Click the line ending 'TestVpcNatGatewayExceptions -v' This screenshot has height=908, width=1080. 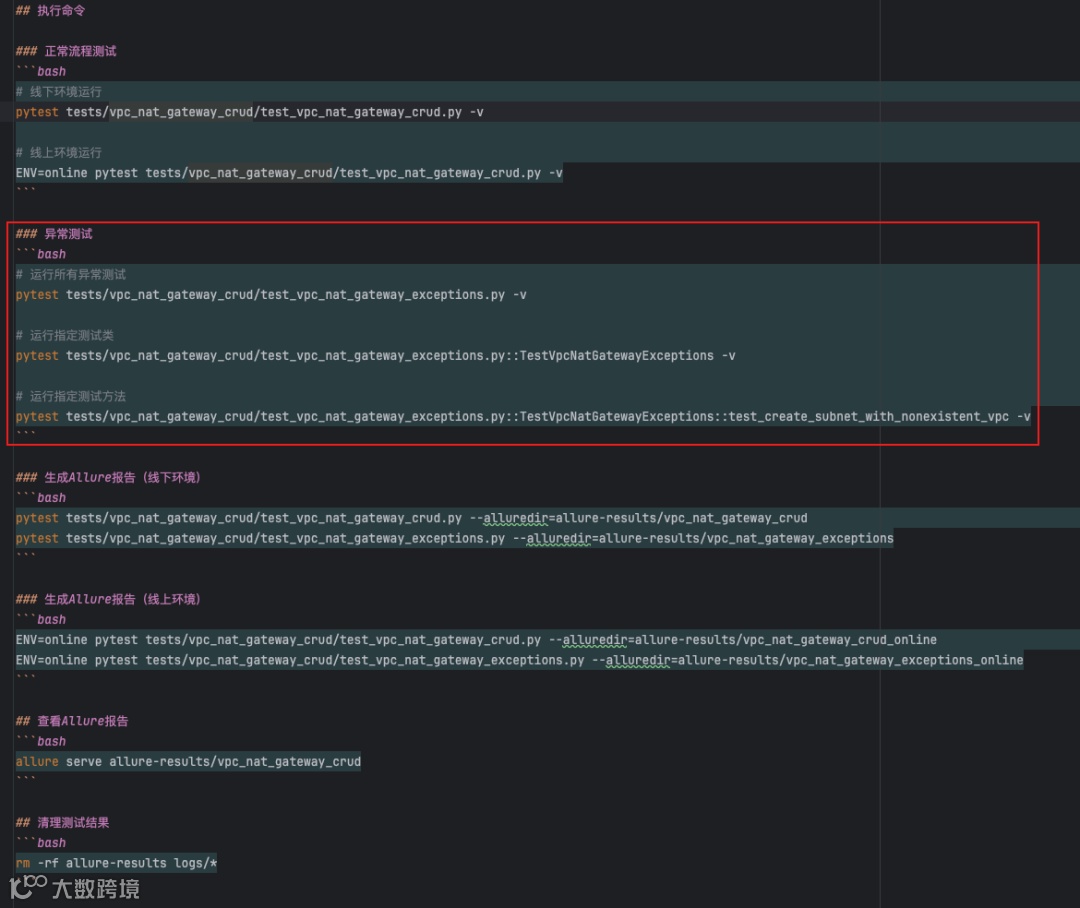(x=375, y=355)
